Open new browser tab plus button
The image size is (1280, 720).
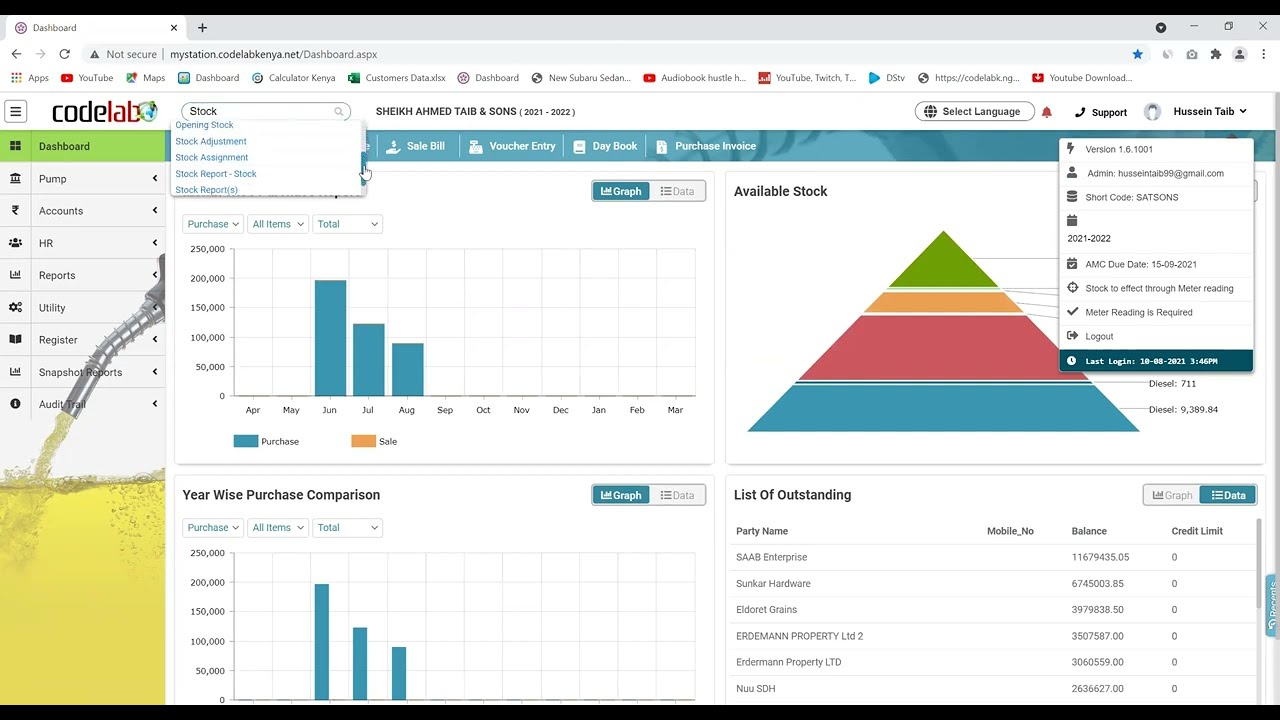pyautogui.click(x=202, y=28)
